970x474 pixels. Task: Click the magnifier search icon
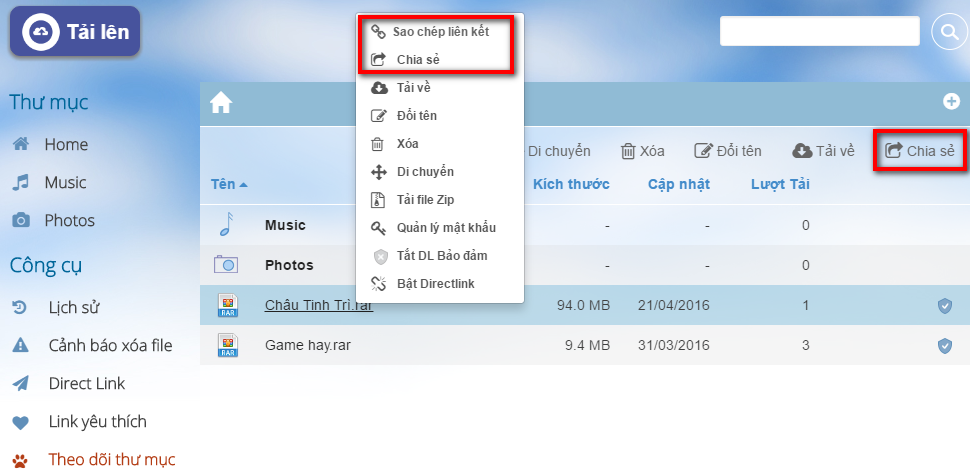[947, 32]
